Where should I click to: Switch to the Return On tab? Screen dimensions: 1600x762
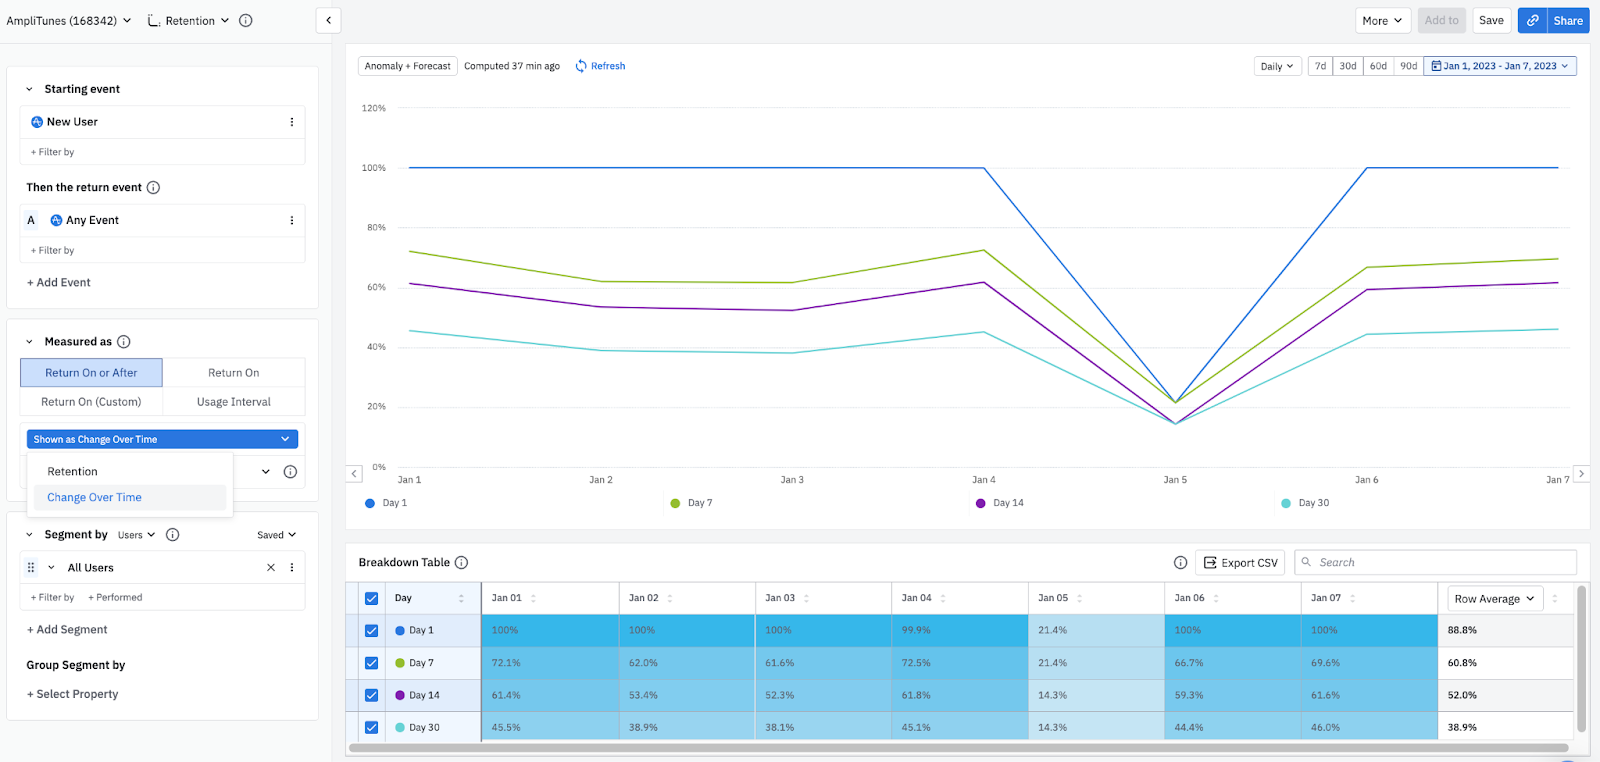[x=233, y=373]
